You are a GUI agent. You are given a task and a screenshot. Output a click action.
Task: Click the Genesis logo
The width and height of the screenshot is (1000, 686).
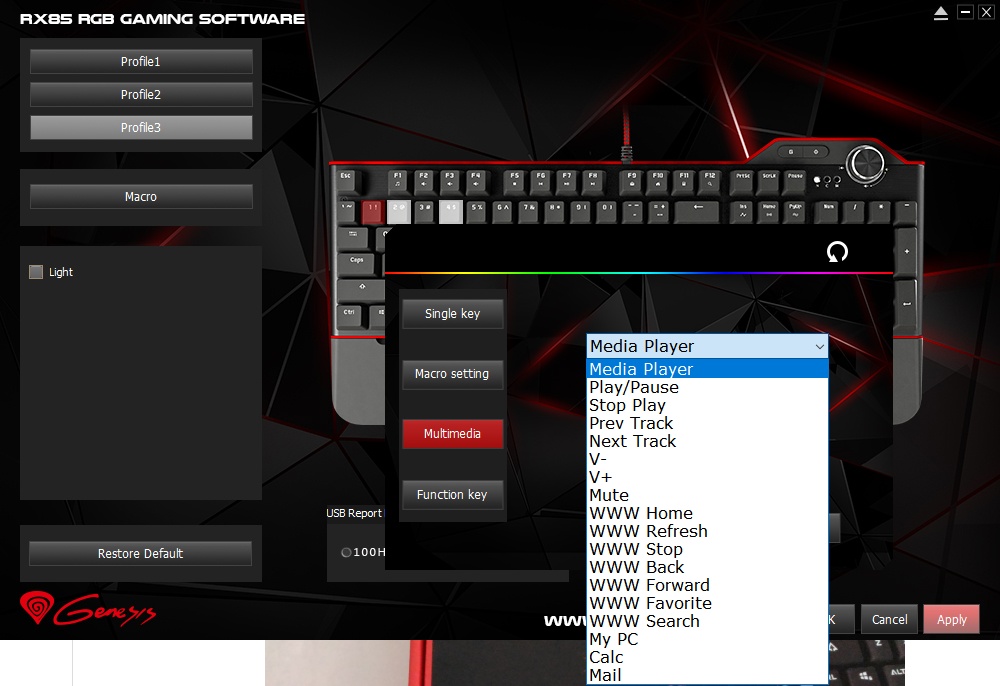pyautogui.click(x=88, y=609)
